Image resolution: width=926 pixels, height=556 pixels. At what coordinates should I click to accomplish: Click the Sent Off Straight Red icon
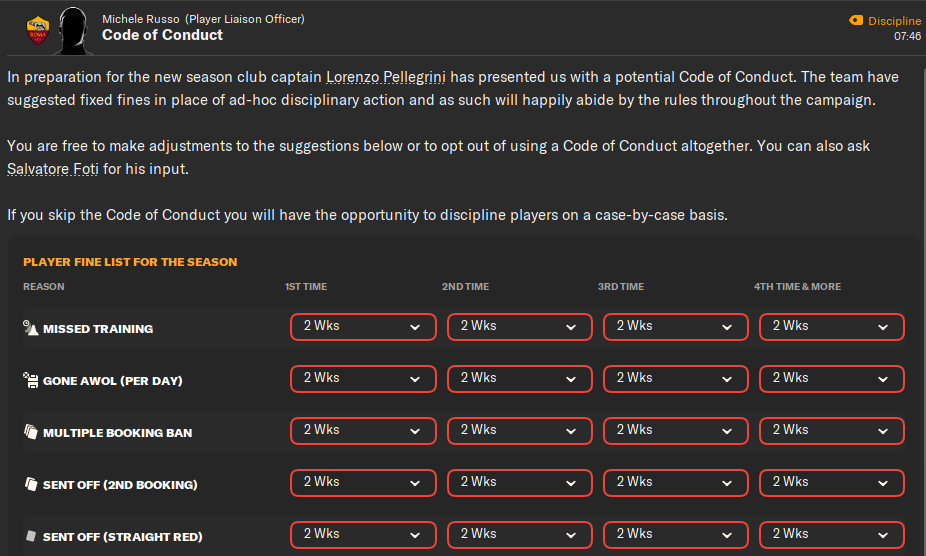coord(31,536)
